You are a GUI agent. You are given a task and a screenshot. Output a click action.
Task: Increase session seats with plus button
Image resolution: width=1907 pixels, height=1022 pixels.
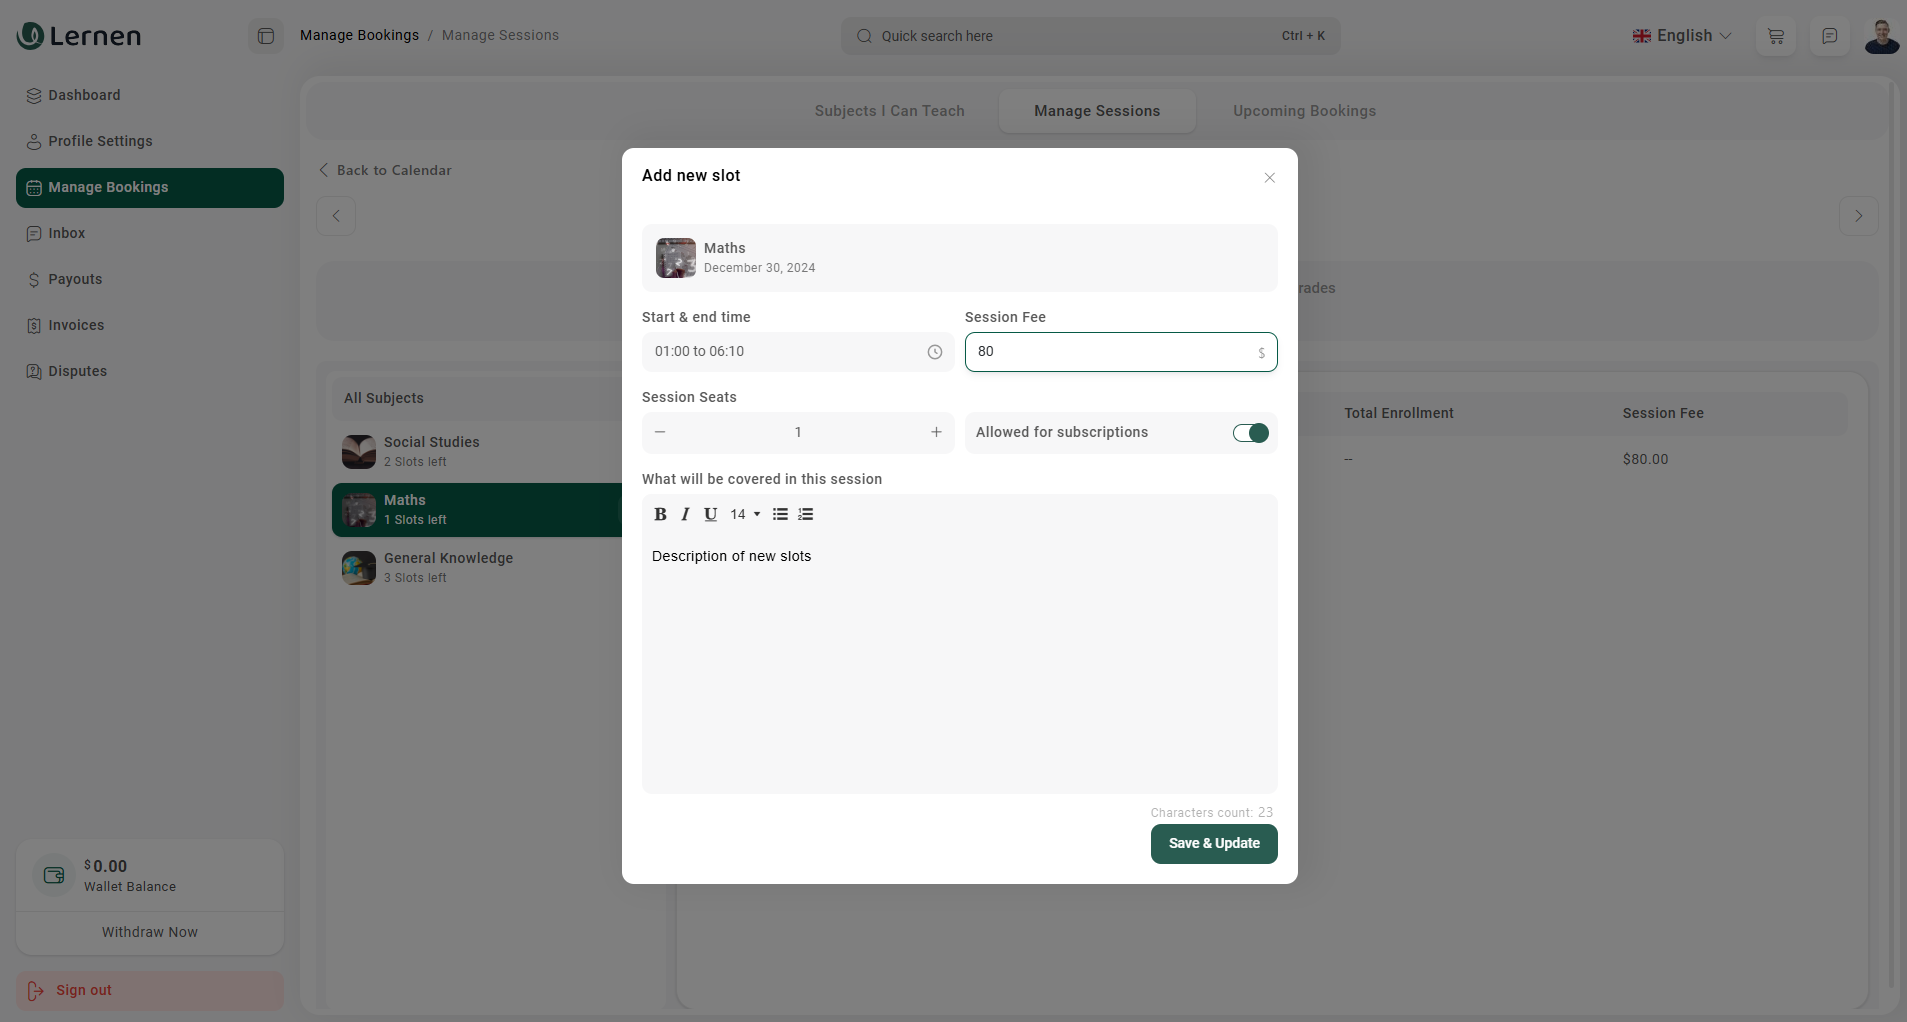tap(936, 432)
